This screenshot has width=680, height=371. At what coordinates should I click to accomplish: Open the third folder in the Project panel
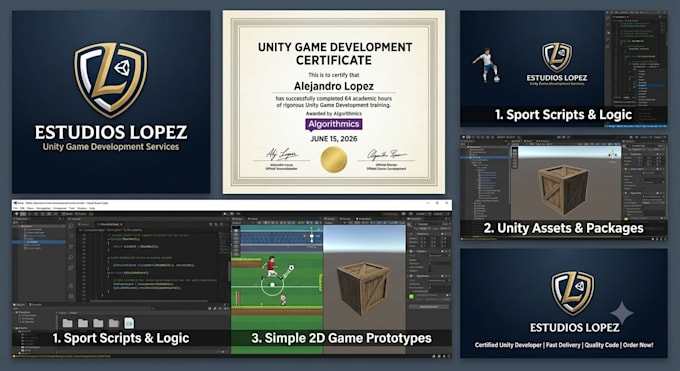coord(98,323)
